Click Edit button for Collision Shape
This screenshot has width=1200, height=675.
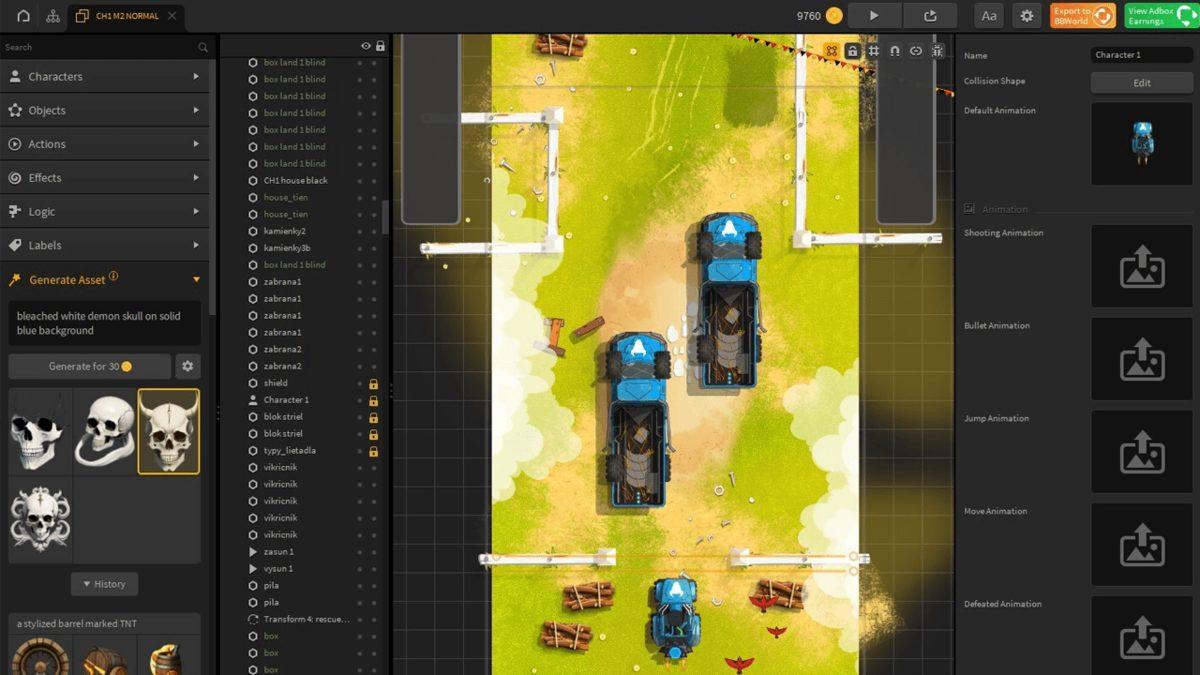[x=1141, y=83]
